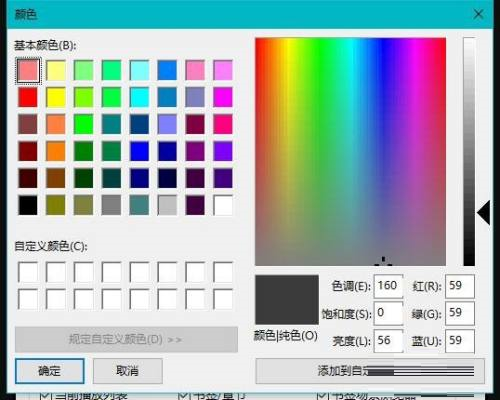Select the light pink basic color
The height and width of the screenshot is (400, 500).
point(195,70)
